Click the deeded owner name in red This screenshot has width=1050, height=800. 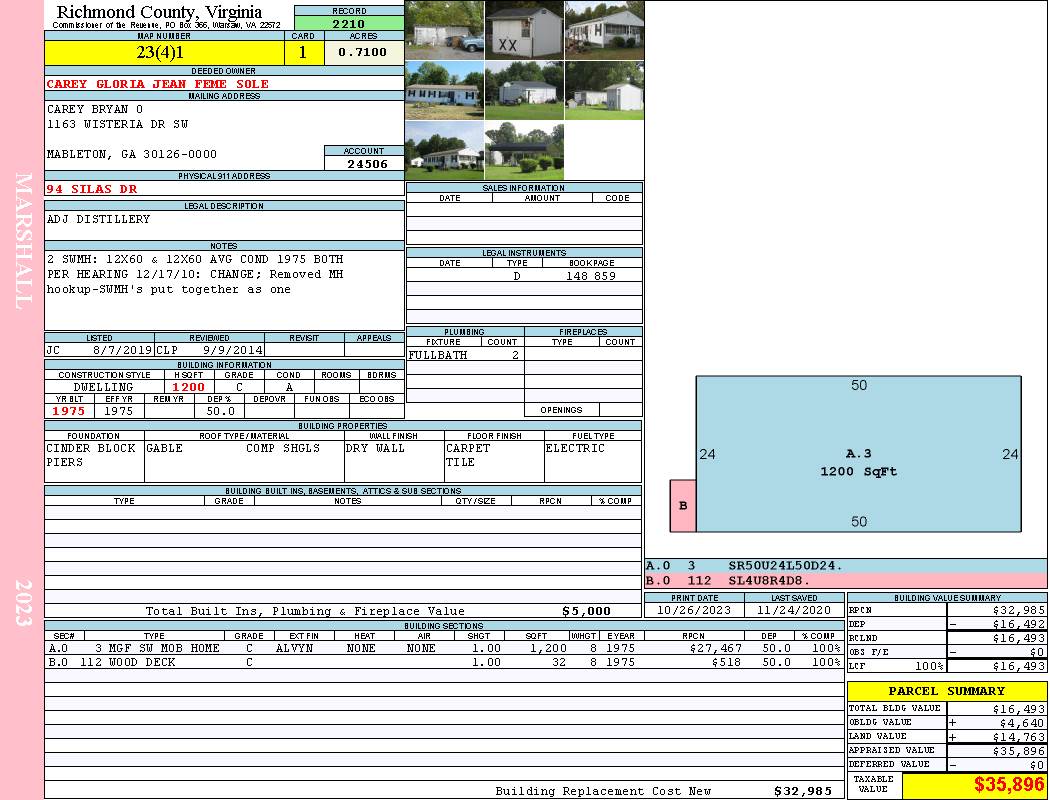(158, 84)
